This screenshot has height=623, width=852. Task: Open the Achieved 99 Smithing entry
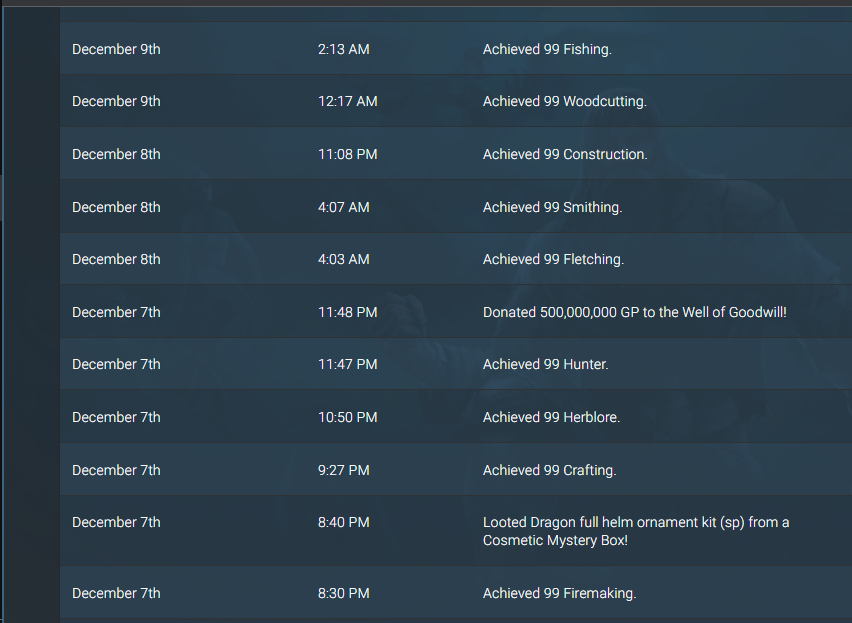tap(456, 206)
